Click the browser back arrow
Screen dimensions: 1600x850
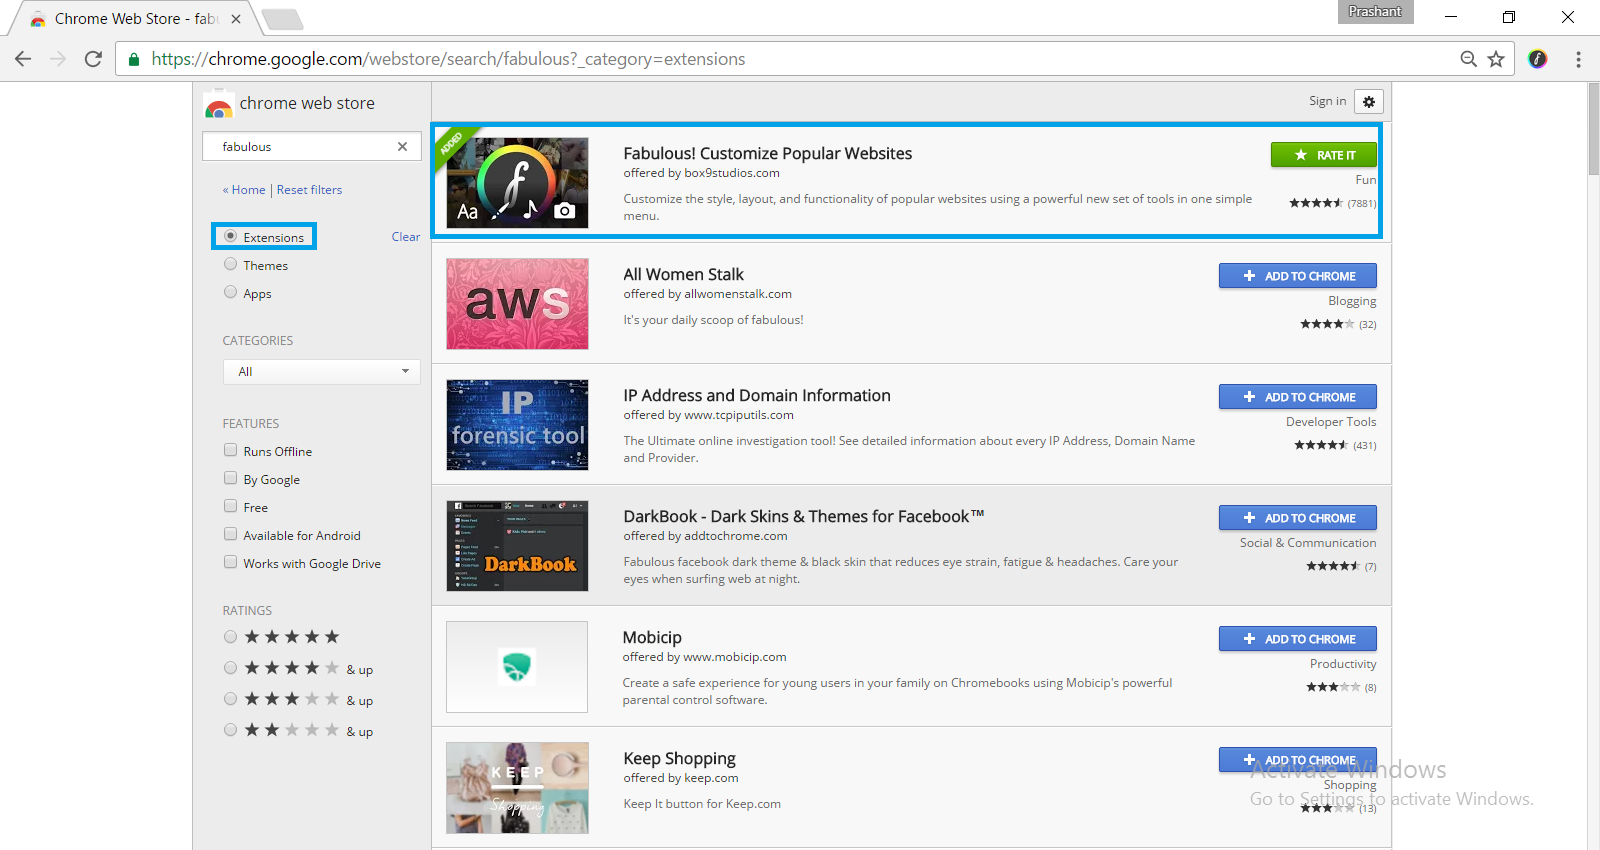[23, 59]
